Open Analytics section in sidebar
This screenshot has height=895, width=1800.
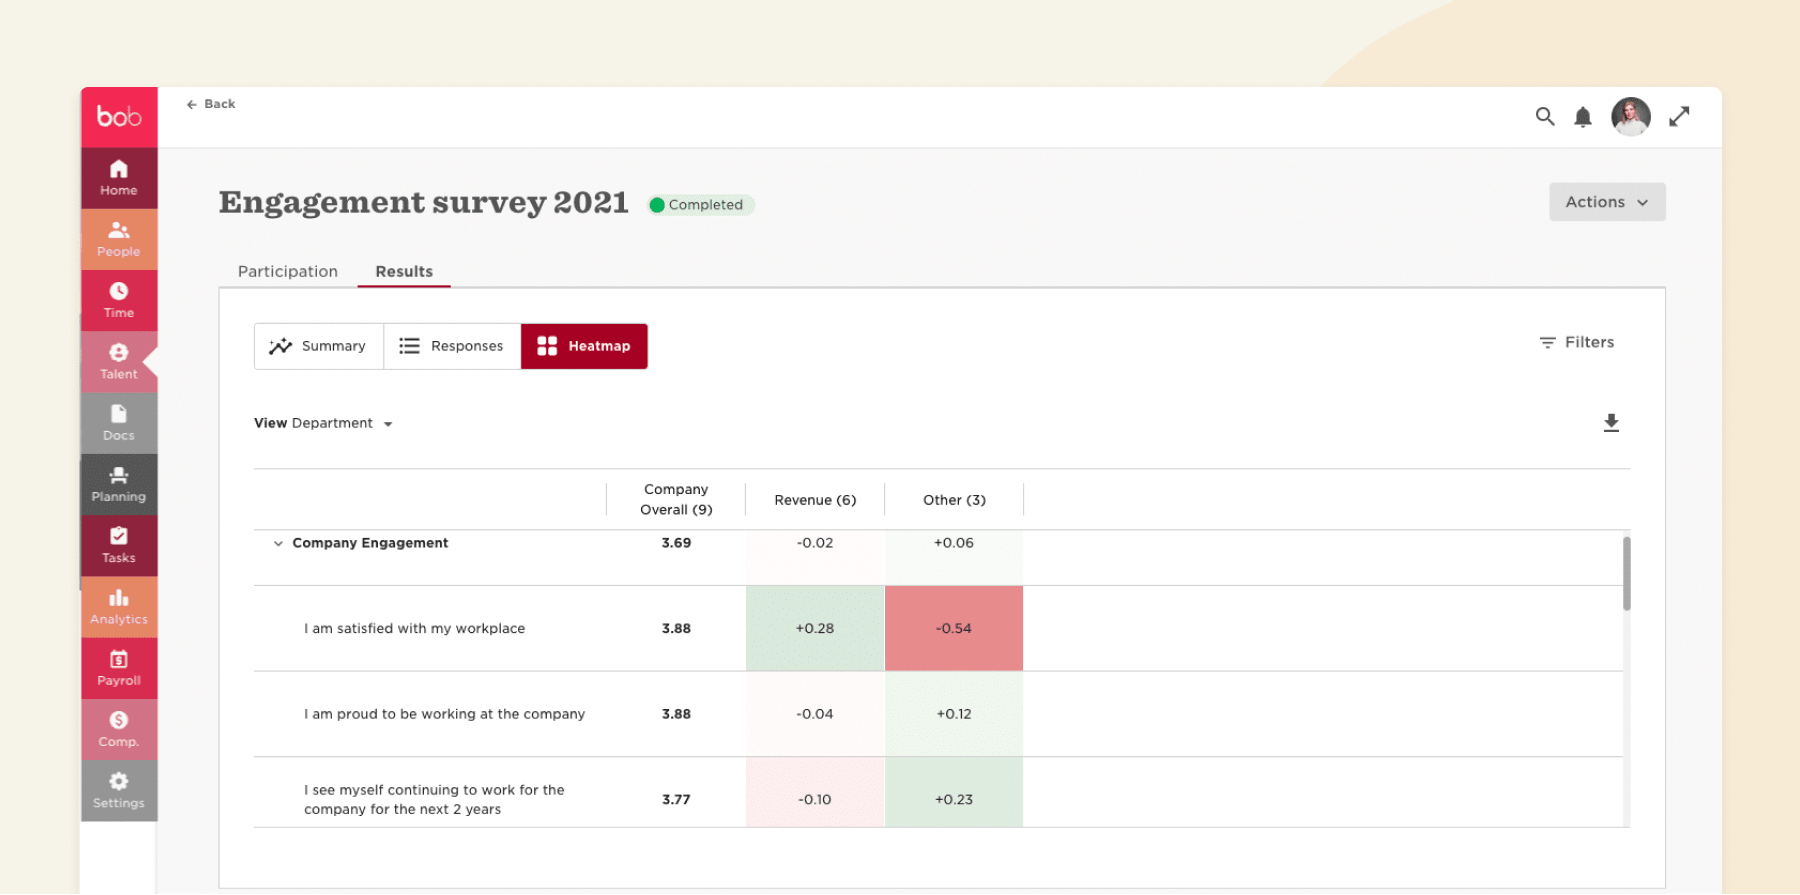[119, 607]
